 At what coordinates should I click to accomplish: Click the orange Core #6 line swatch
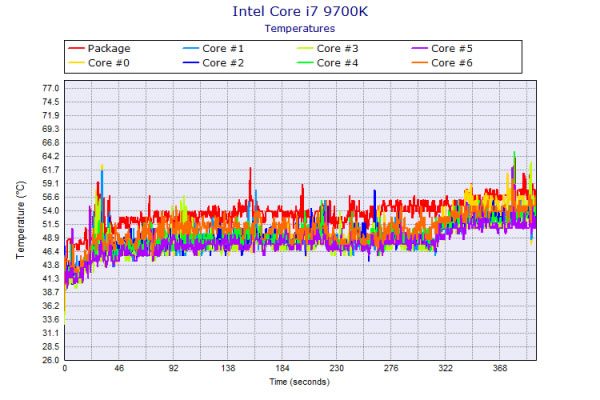click(419, 63)
